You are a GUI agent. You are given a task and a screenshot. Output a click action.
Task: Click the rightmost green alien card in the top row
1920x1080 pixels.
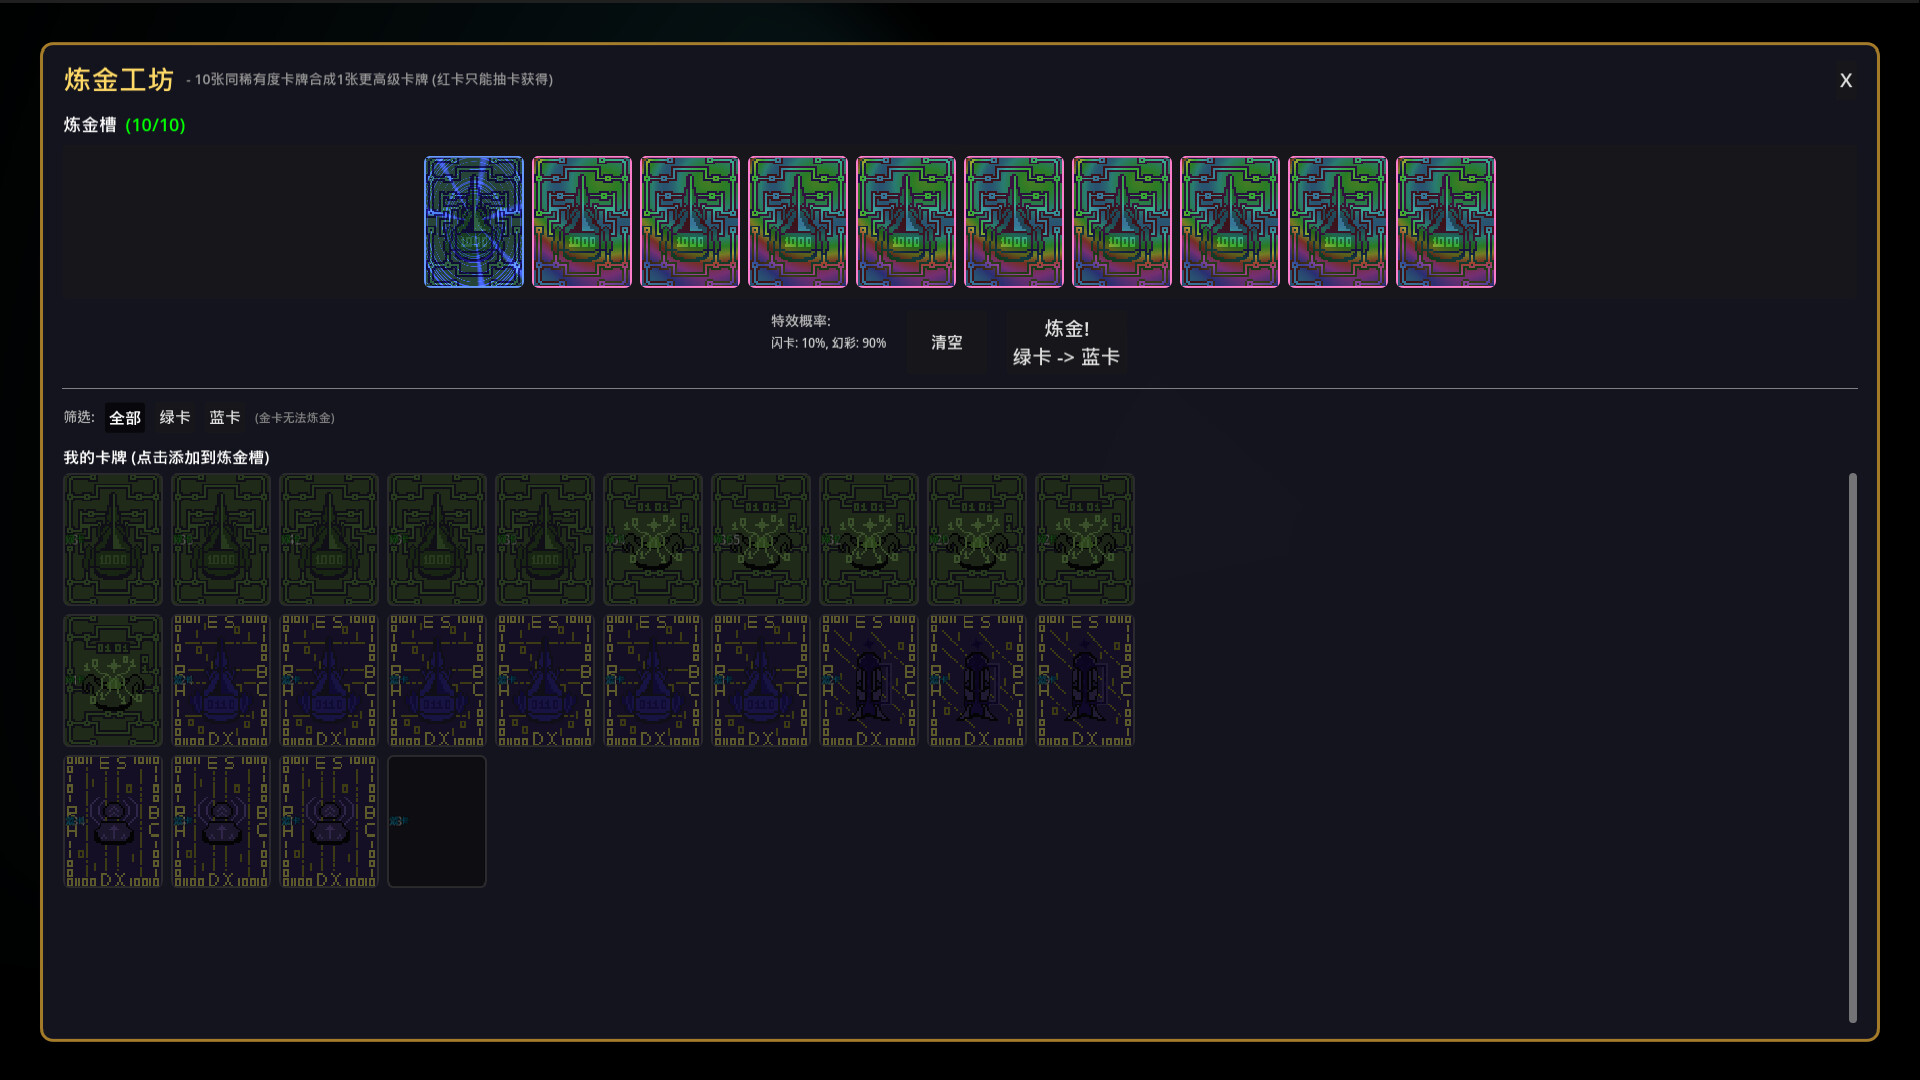[1084, 540]
